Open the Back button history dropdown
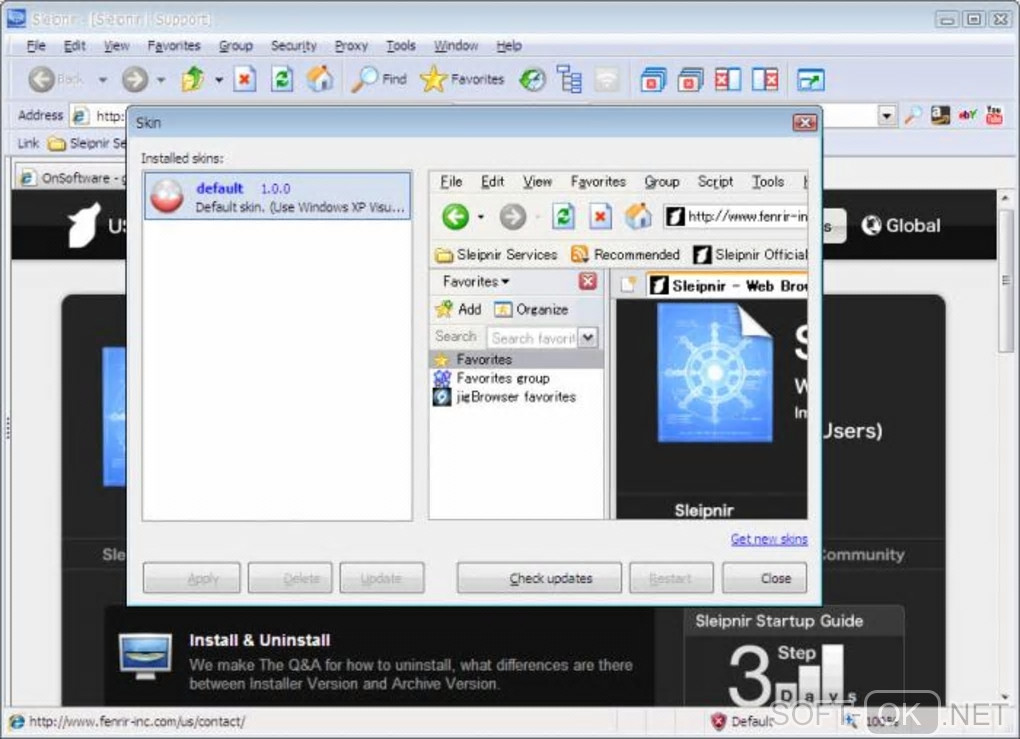The image size is (1020, 739). click(103, 80)
